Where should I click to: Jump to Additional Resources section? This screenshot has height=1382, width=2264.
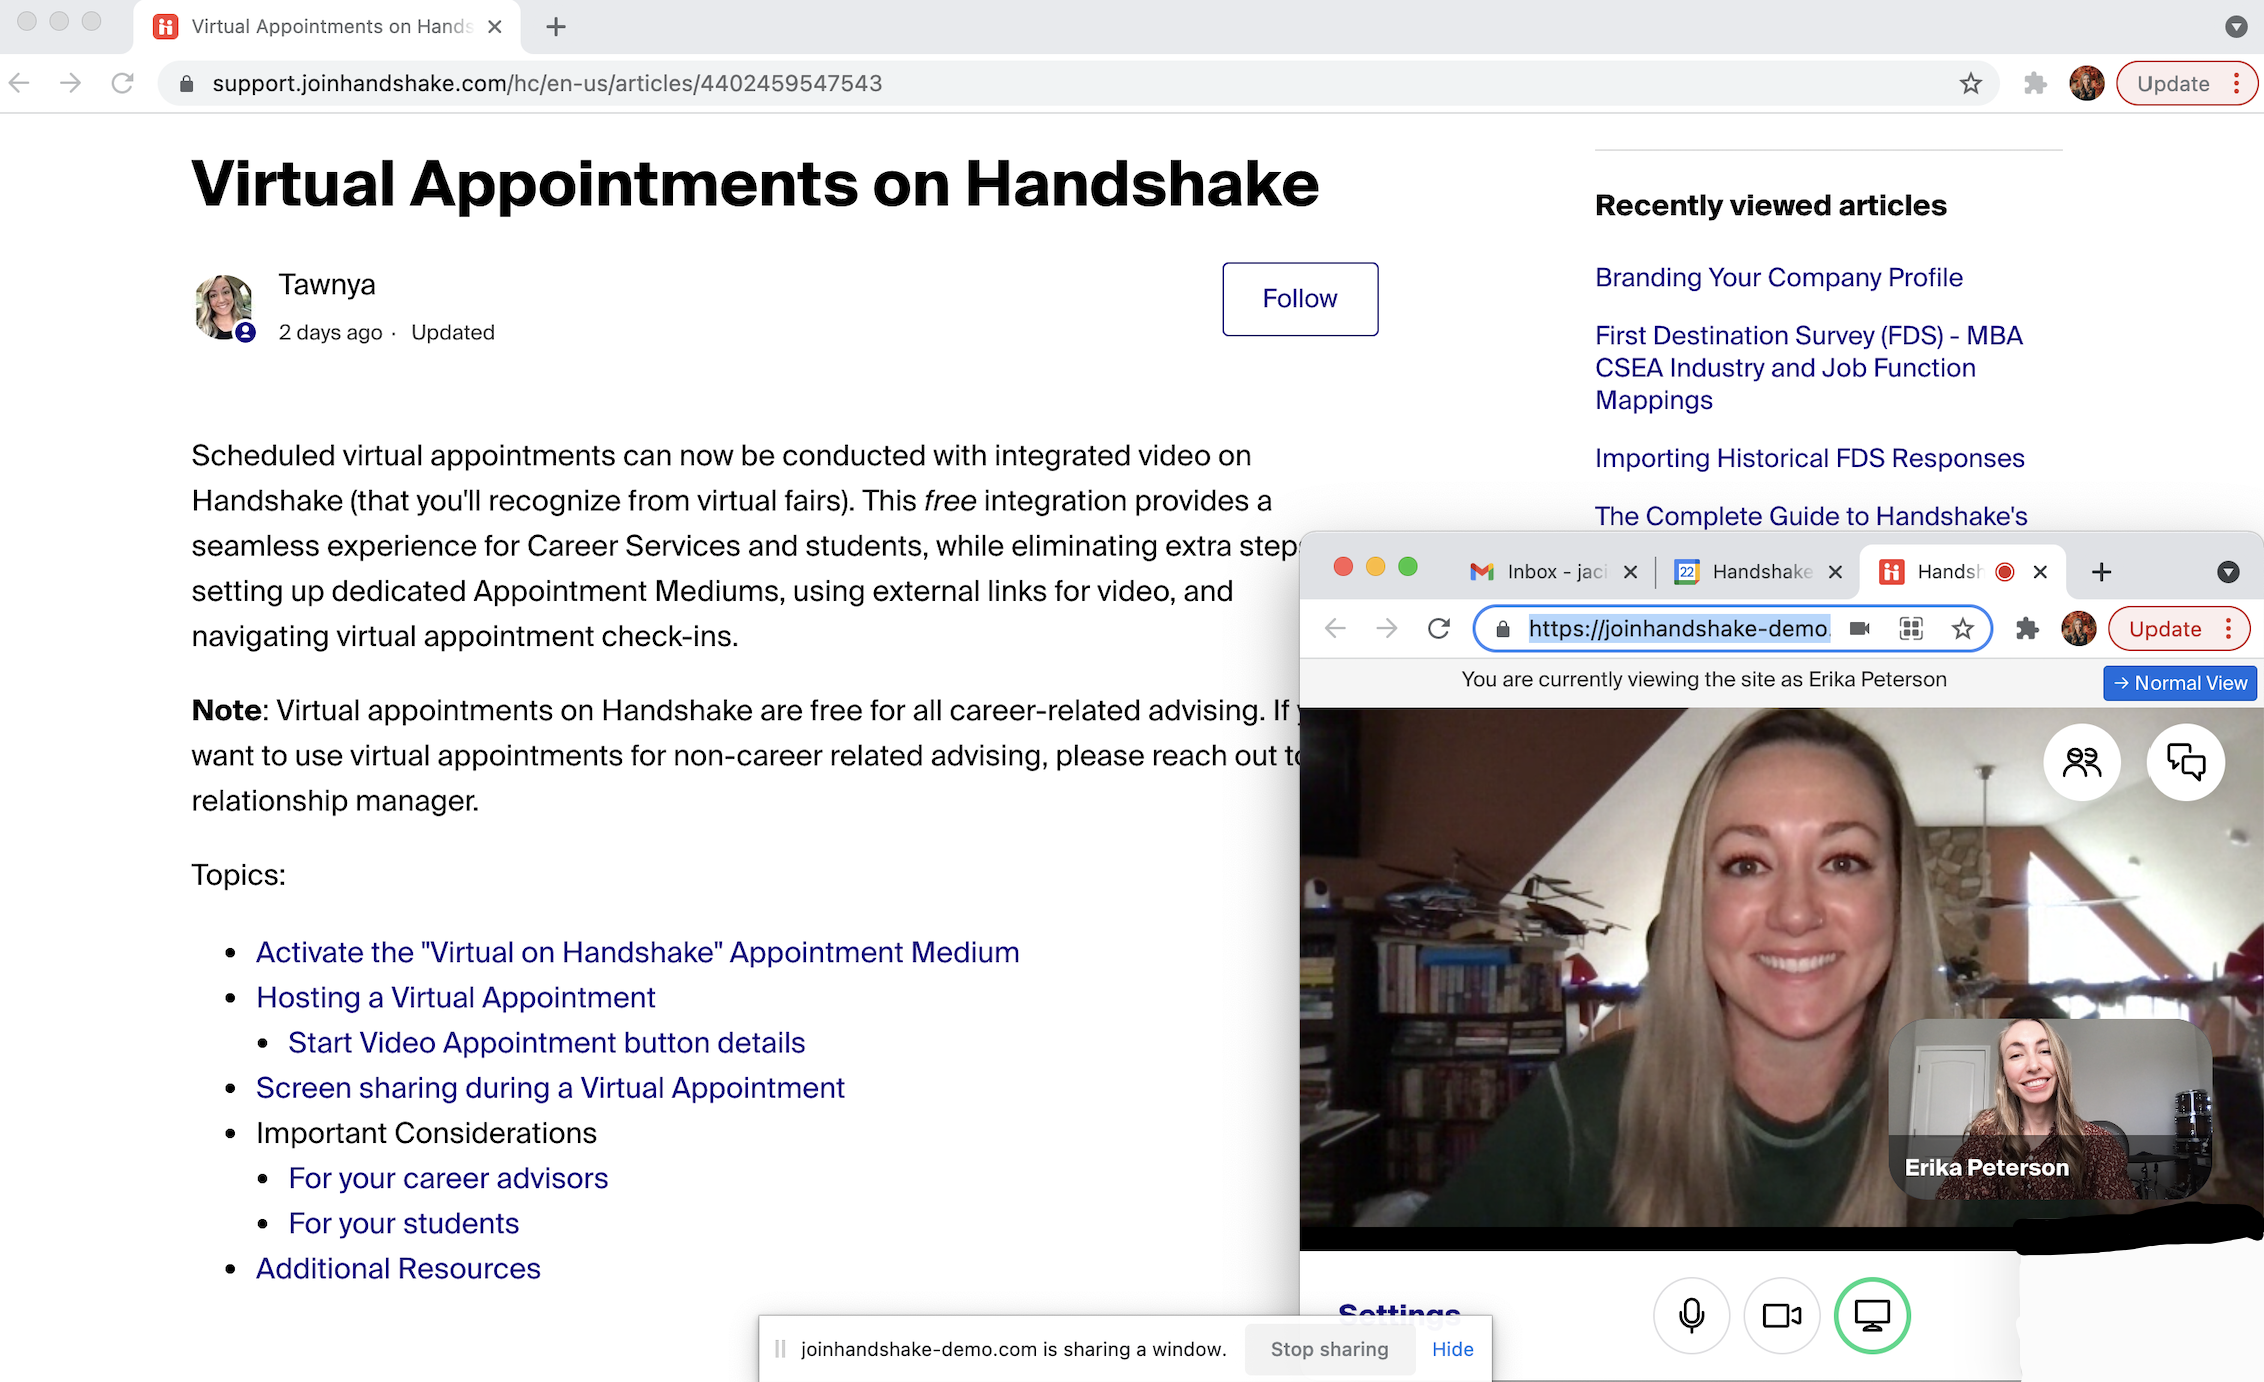pyautogui.click(x=398, y=1268)
